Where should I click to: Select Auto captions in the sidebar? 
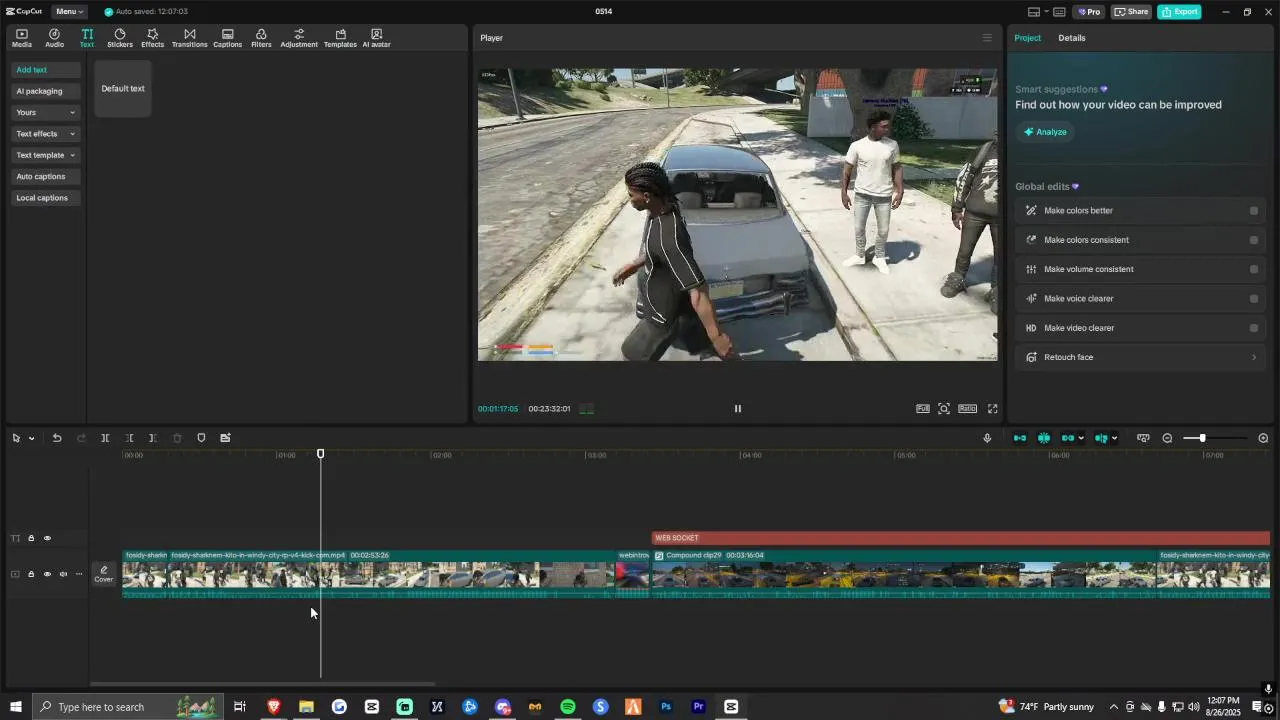(x=46, y=177)
